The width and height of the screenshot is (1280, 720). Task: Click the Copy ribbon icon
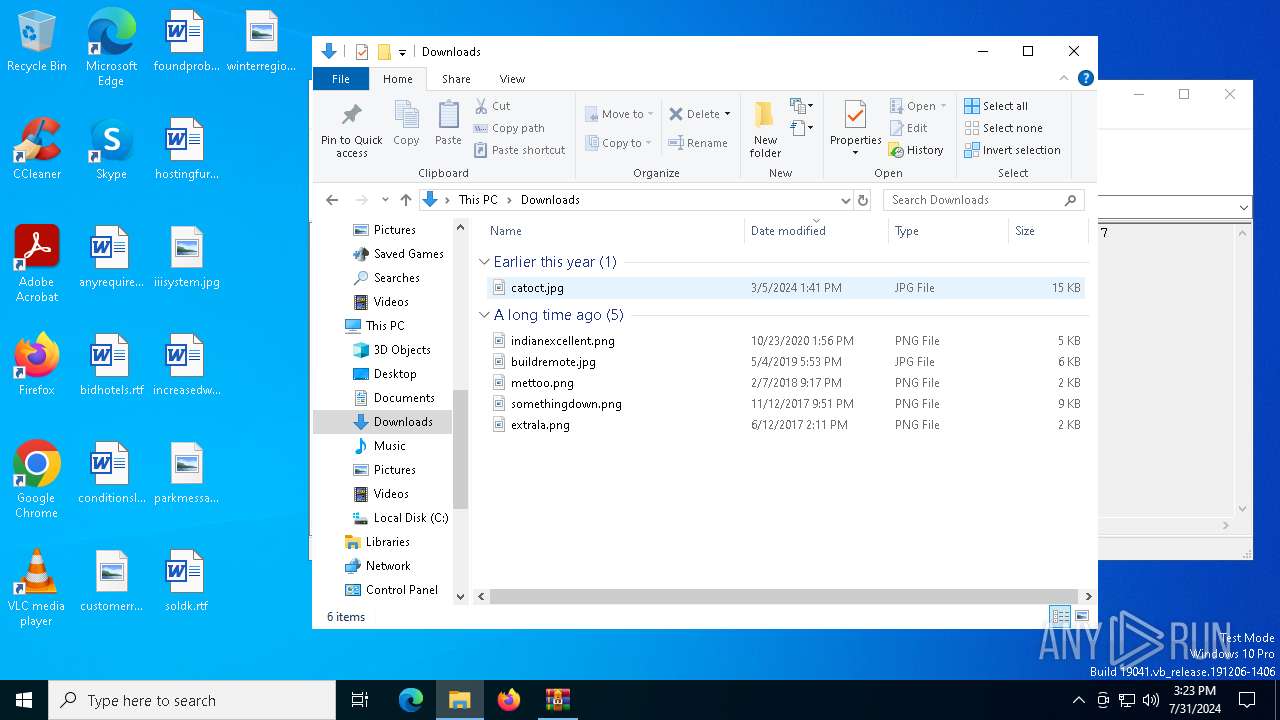[406, 124]
